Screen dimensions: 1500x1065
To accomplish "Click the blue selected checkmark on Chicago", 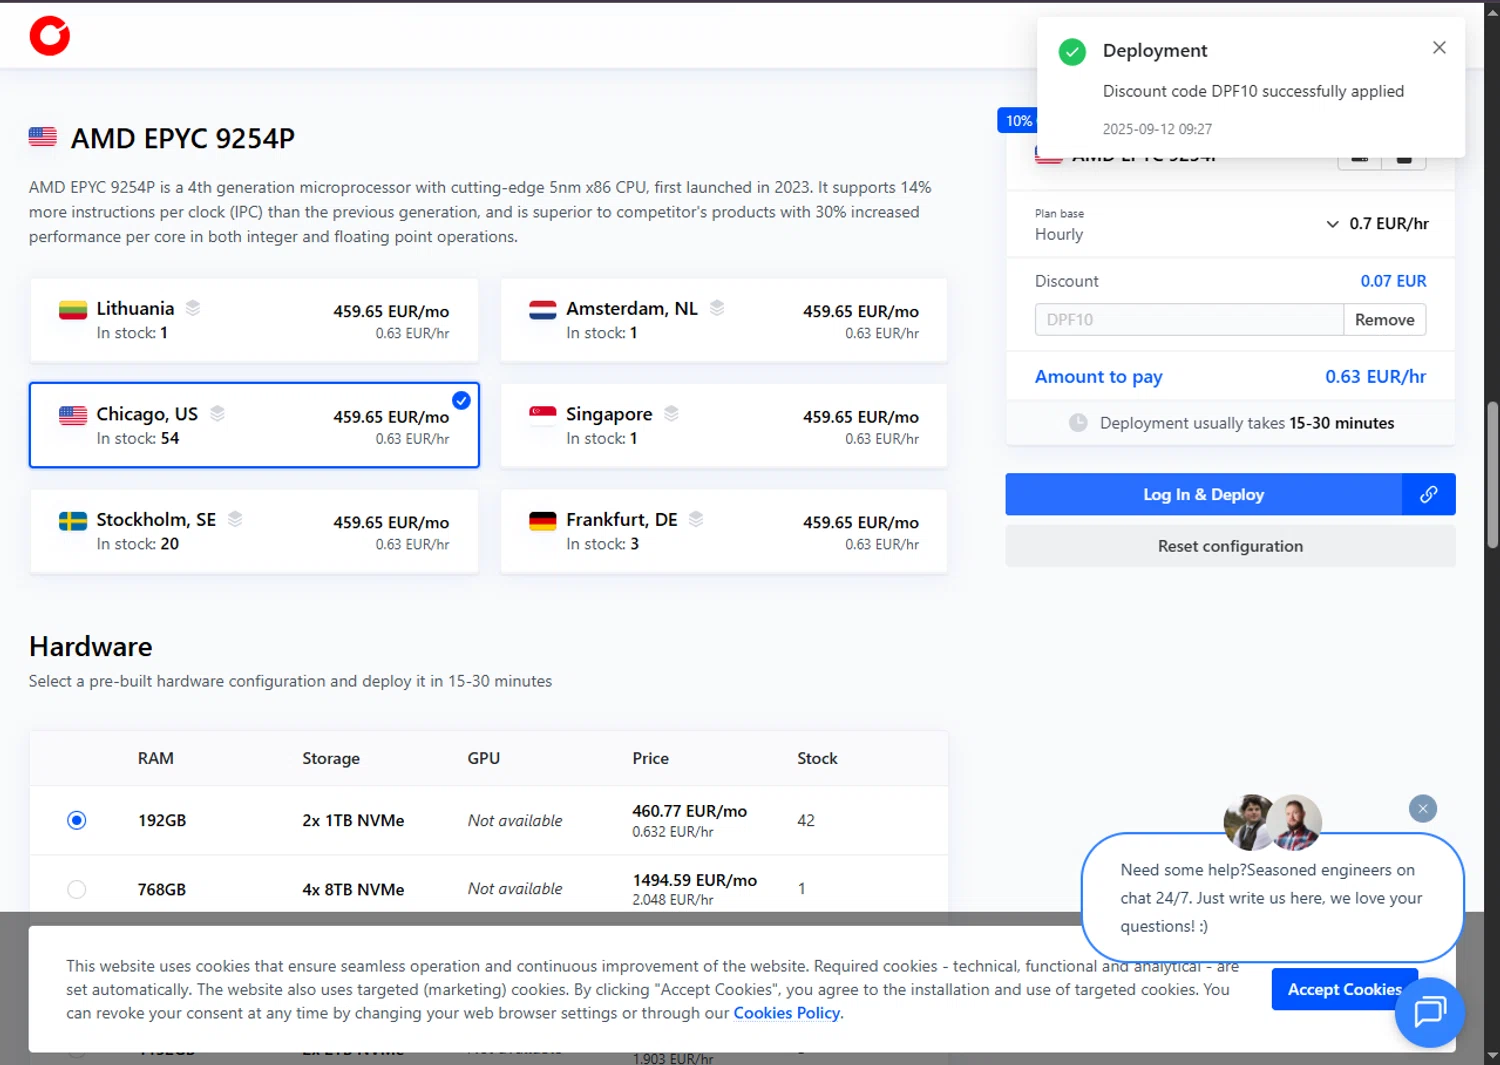I will tap(461, 400).
